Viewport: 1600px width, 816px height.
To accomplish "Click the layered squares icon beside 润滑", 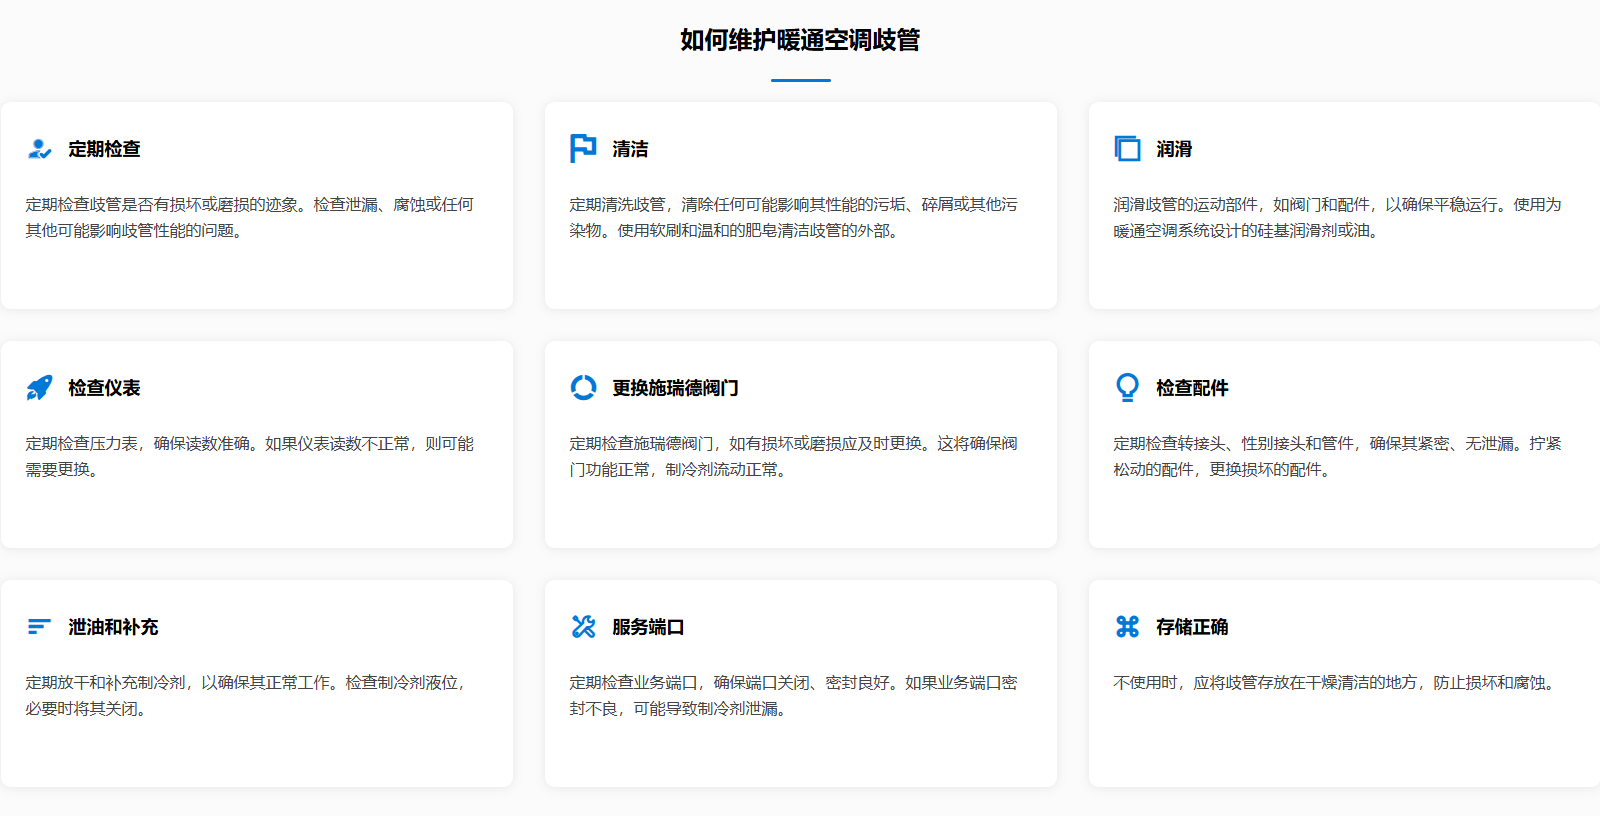I will pos(1127,149).
